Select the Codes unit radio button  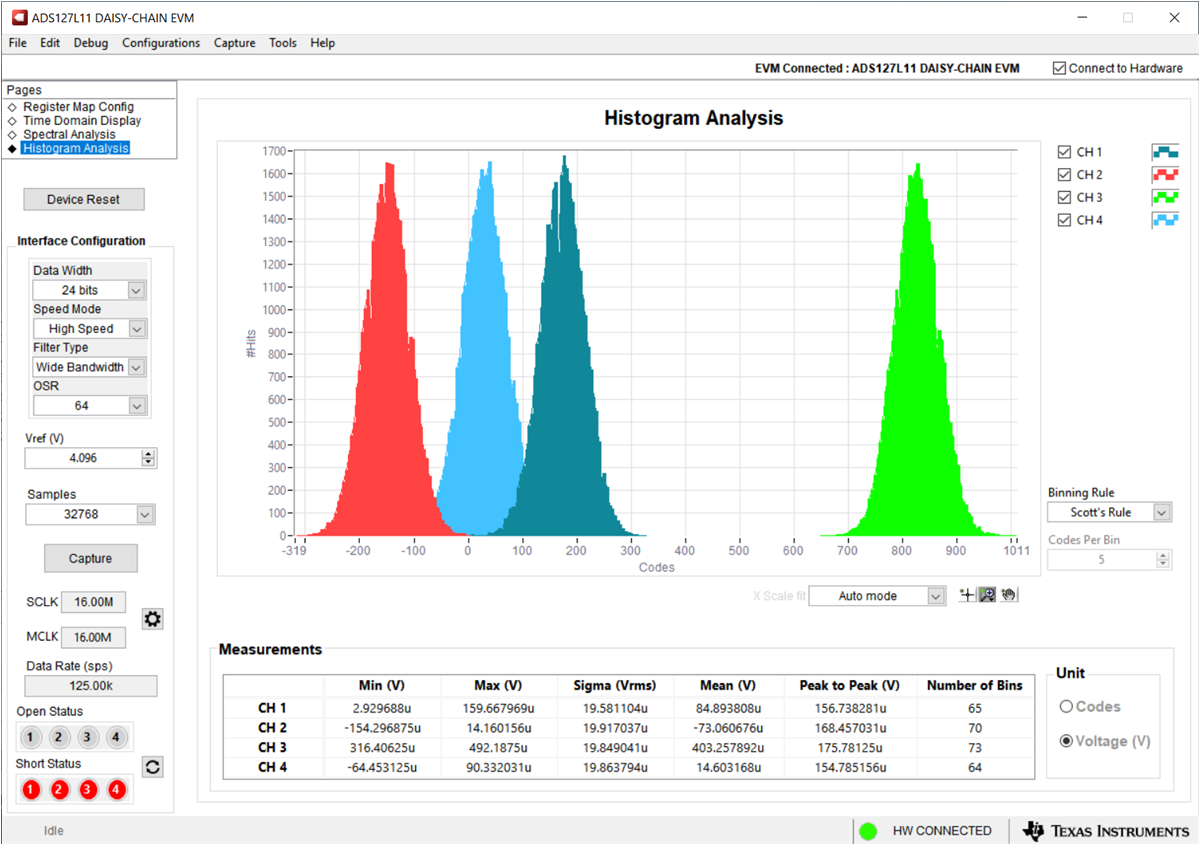click(1066, 706)
